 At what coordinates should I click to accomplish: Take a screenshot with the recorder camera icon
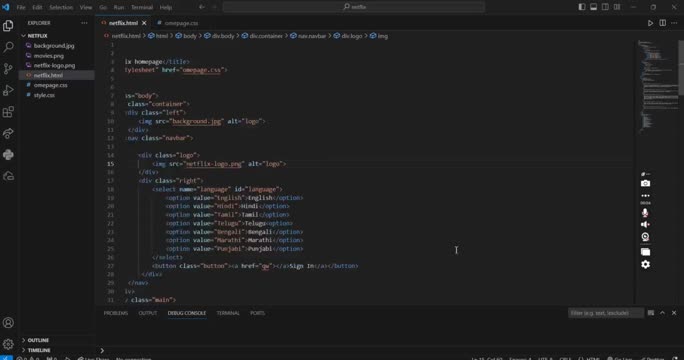(x=645, y=183)
